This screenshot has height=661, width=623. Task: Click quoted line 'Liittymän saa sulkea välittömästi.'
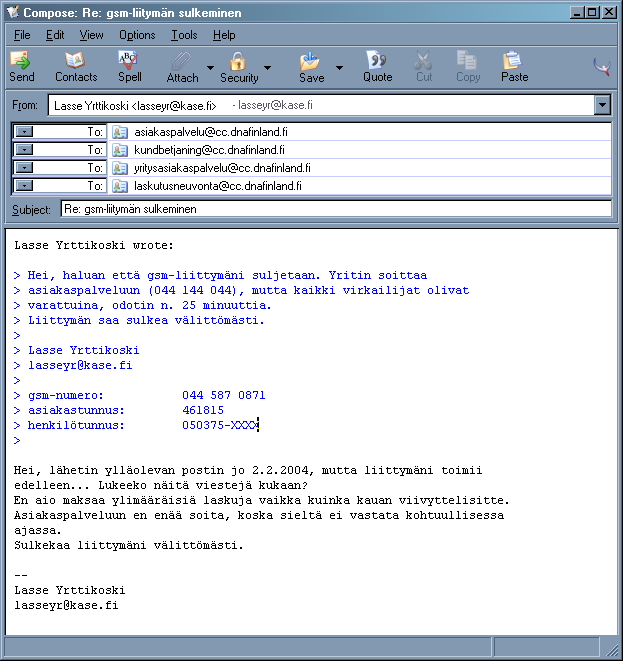click(x=146, y=320)
